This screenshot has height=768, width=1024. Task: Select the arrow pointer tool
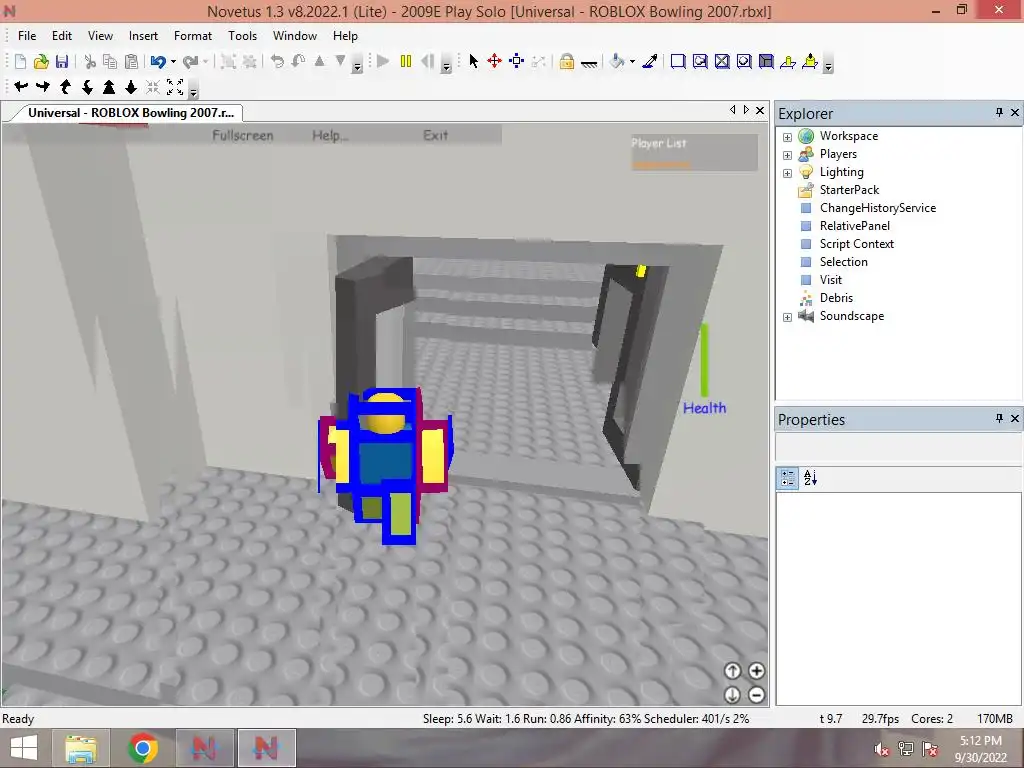tap(474, 61)
